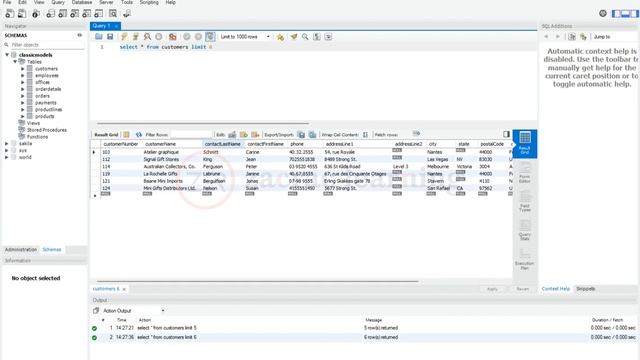This screenshot has width=640, height=360.
Task: Search table data icon in main toolbar
Action: point(113,13)
